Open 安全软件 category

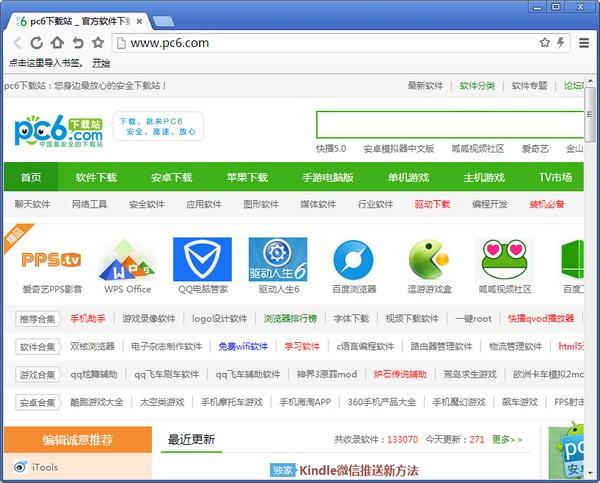(147, 204)
